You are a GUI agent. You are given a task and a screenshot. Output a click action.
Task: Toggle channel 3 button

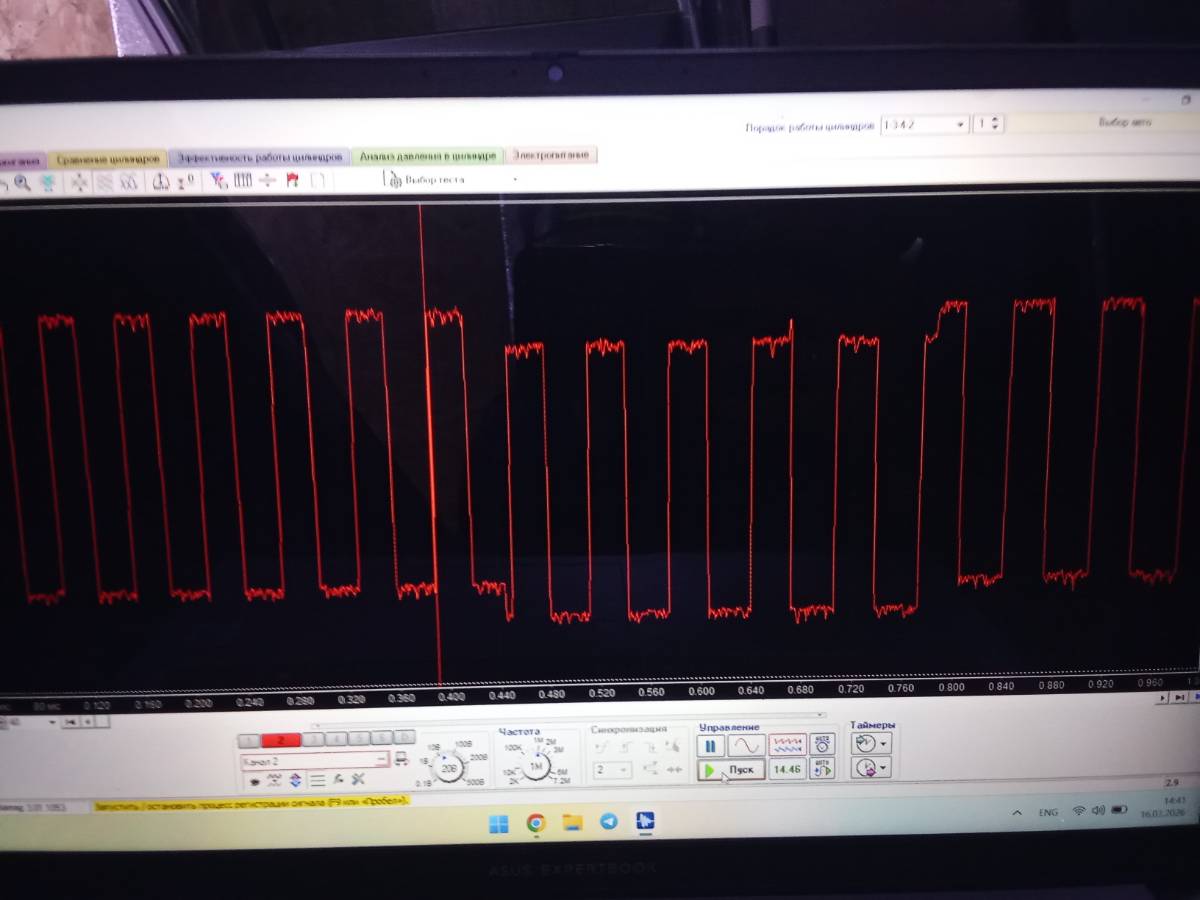[x=313, y=739]
